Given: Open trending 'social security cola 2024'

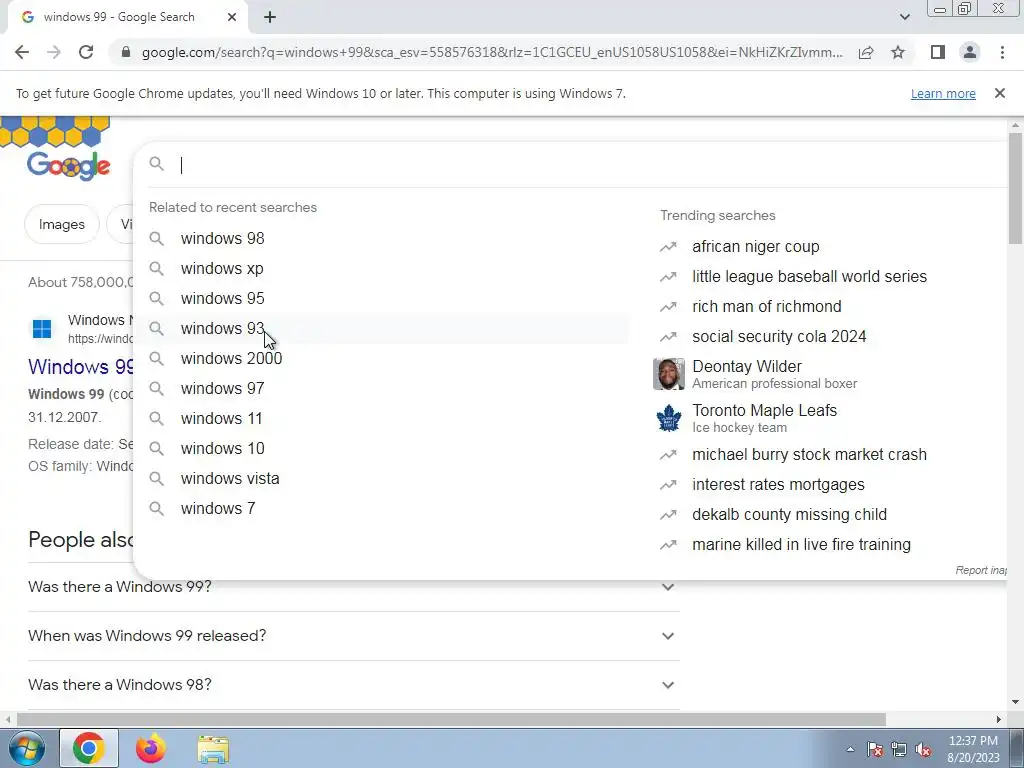Looking at the screenshot, I should tap(779, 336).
